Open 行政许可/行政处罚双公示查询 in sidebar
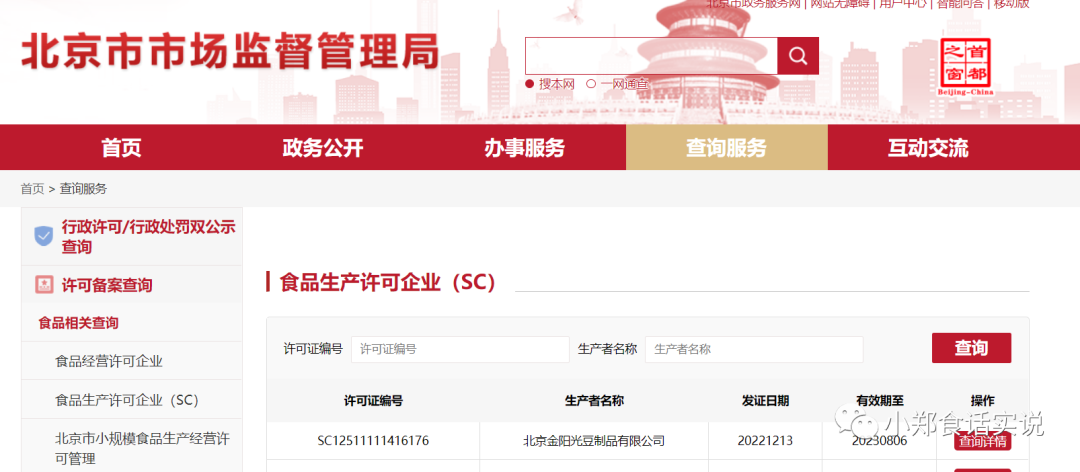This screenshot has height=472, width=1080. pyautogui.click(x=149, y=236)
